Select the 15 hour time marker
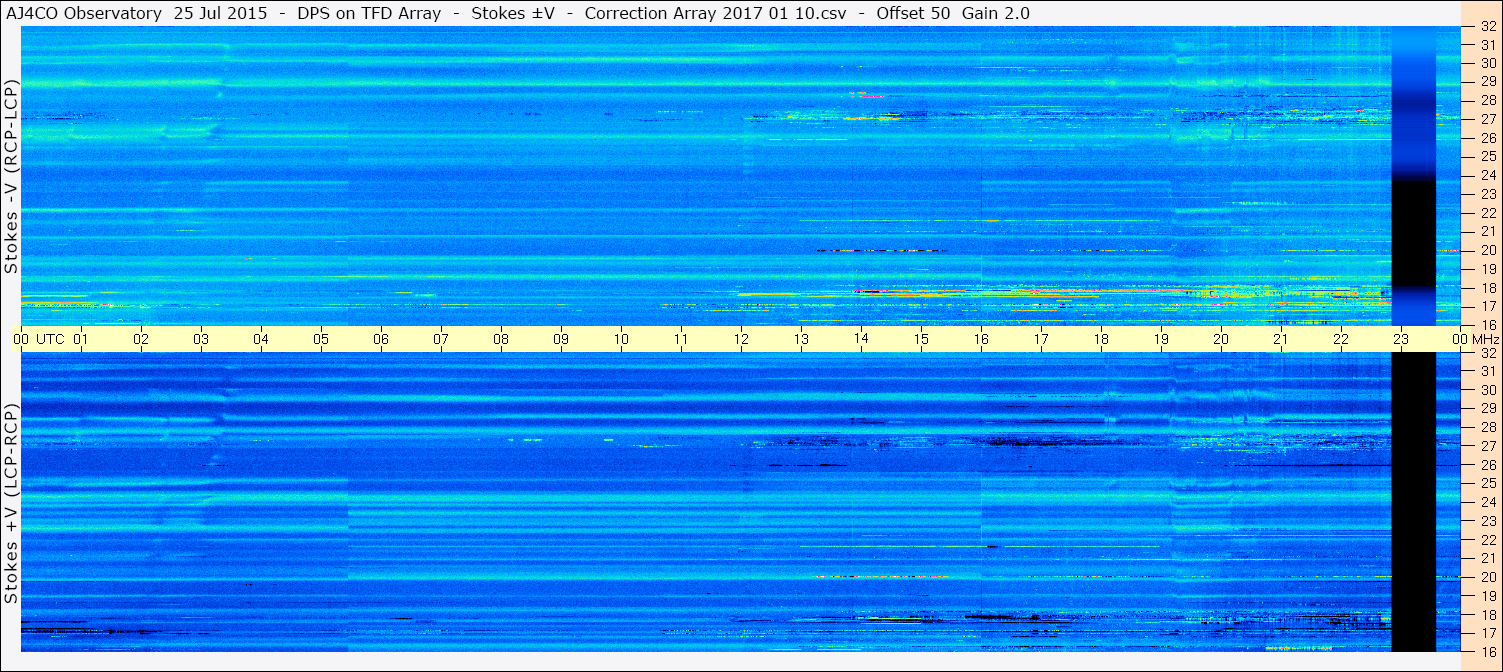 coord(921,339)
